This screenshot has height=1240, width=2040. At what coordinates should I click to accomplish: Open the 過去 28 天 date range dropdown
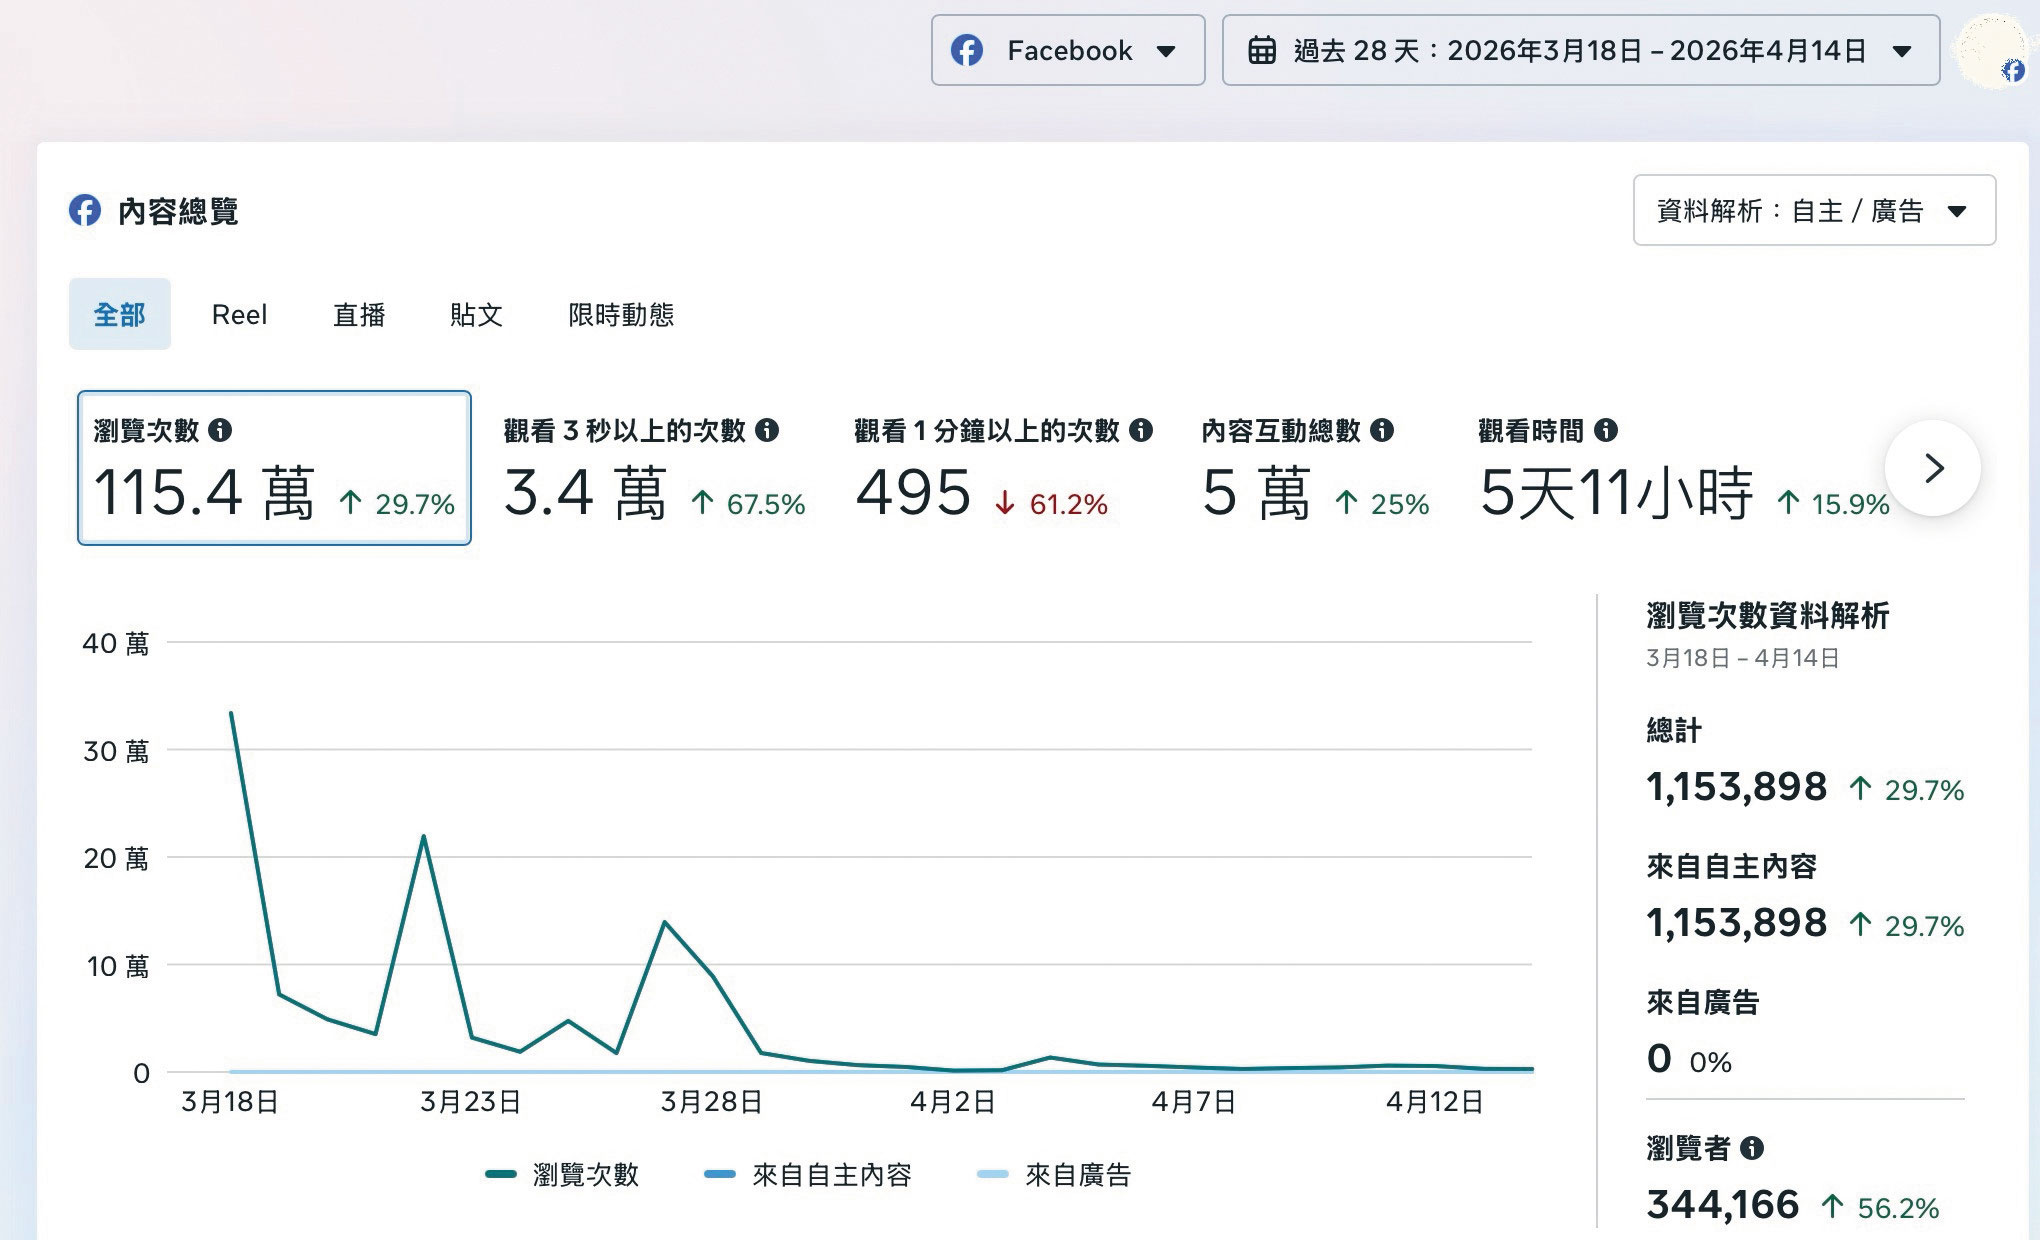[x=1581, y=50]
